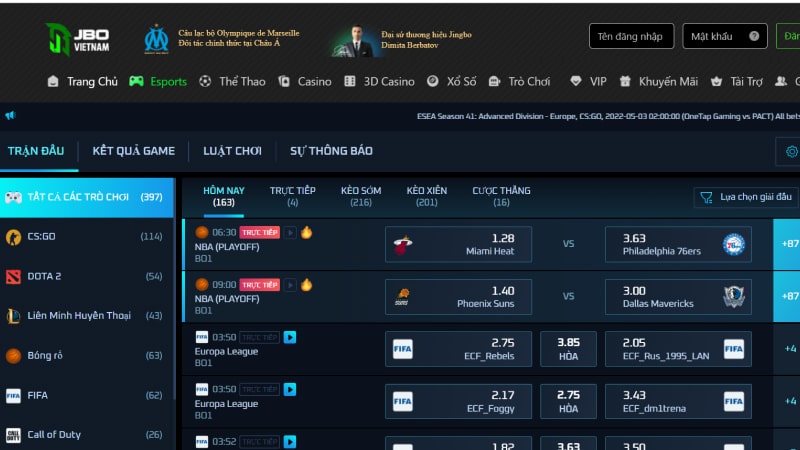Select TẤT CẢ CÁC TRÒ CHƠI category
Image resolution: width=800 pixels, height=450 pixels.
tap(87, 197)
